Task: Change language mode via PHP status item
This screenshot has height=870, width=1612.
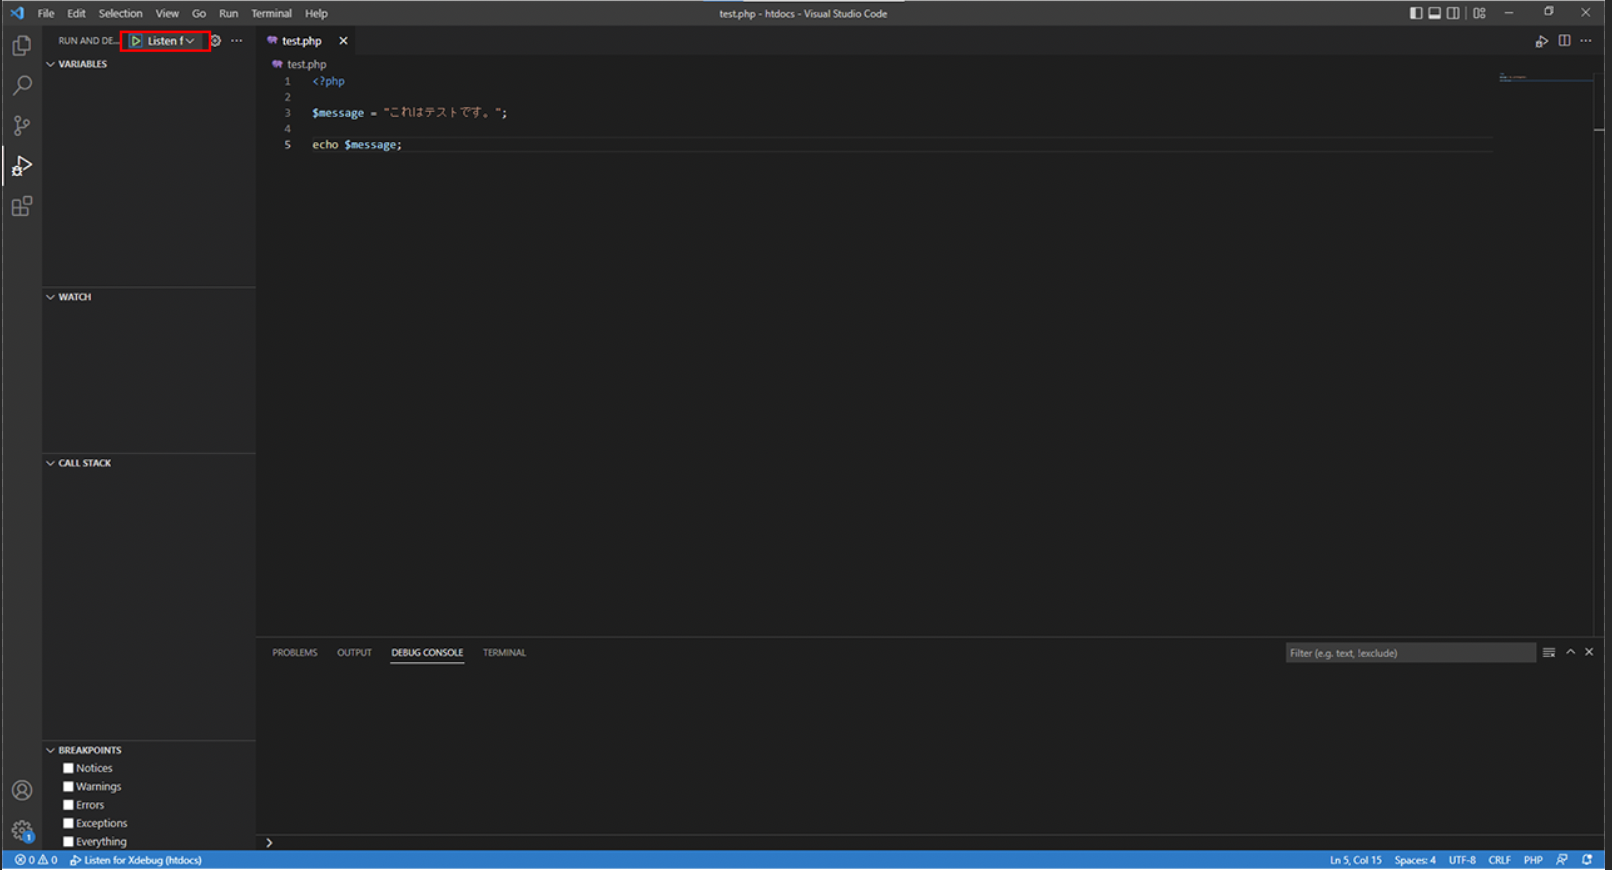Action: coord(1533,860)
